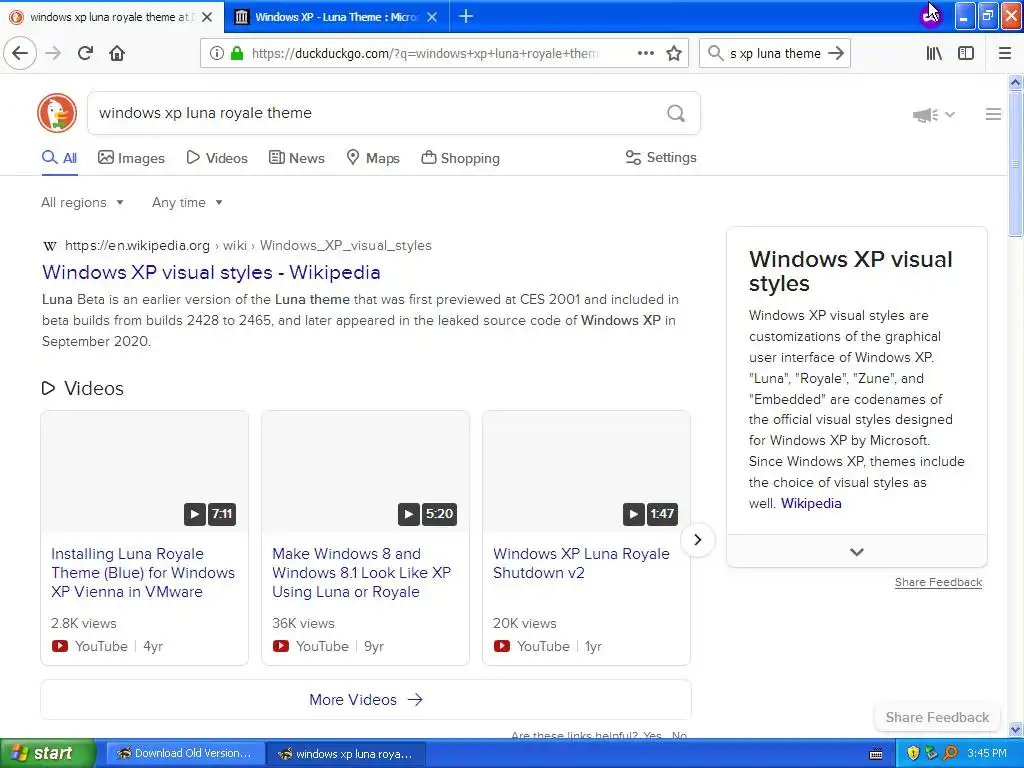
Task: Switch to the Windows XP Luna Theme tab
Action: pyautogui.click(x=336, y=17)
